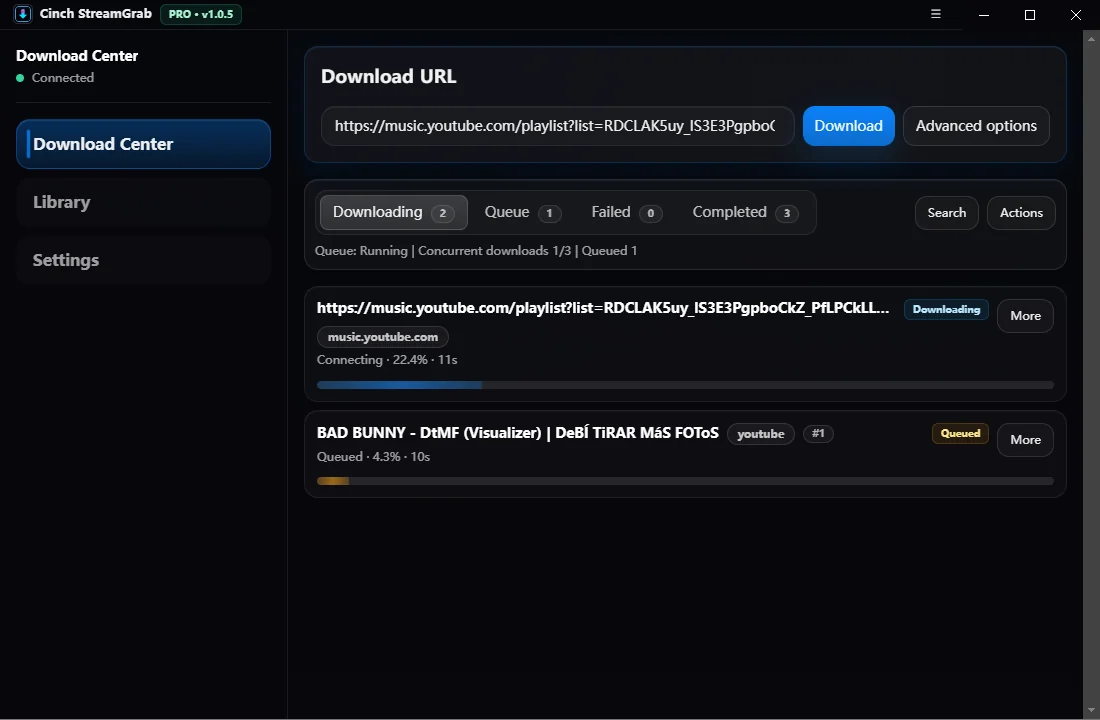Open Advanced options
Screen dimensions: 1100x720
[x=976, y=126]
